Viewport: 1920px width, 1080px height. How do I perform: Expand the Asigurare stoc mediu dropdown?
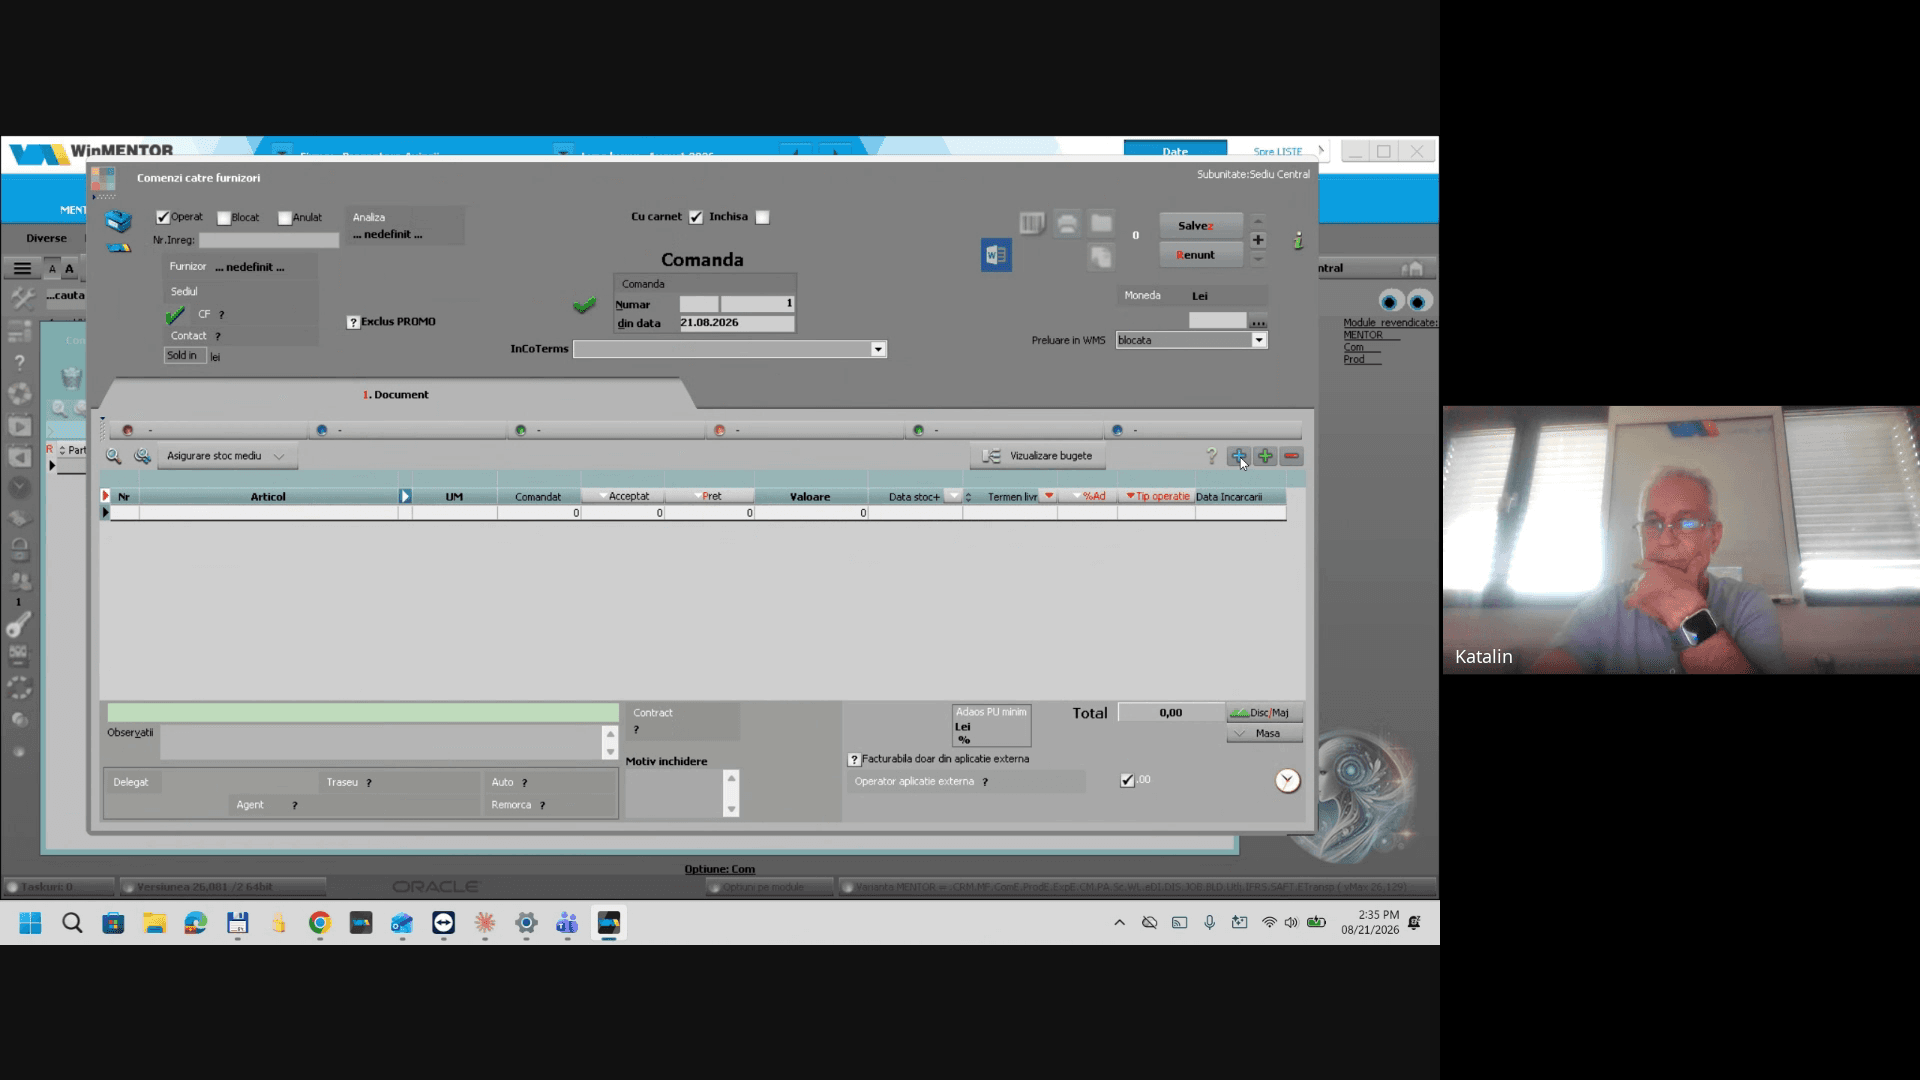tap(227, 456)
